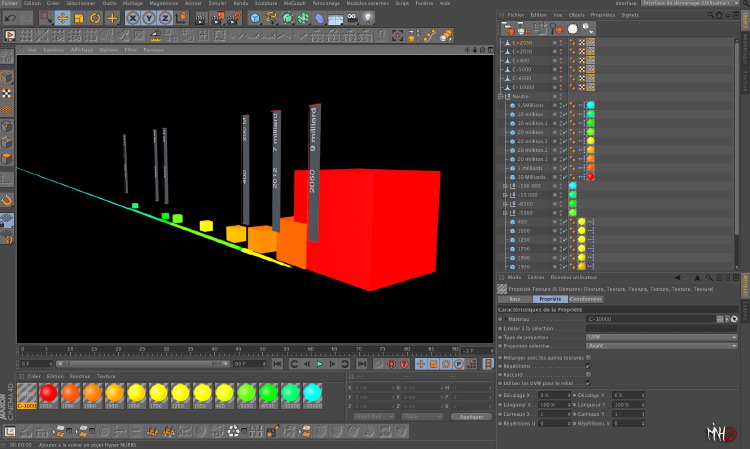
Task: Open the Projection sélective dropdown
Action: [x=662, y=346]
